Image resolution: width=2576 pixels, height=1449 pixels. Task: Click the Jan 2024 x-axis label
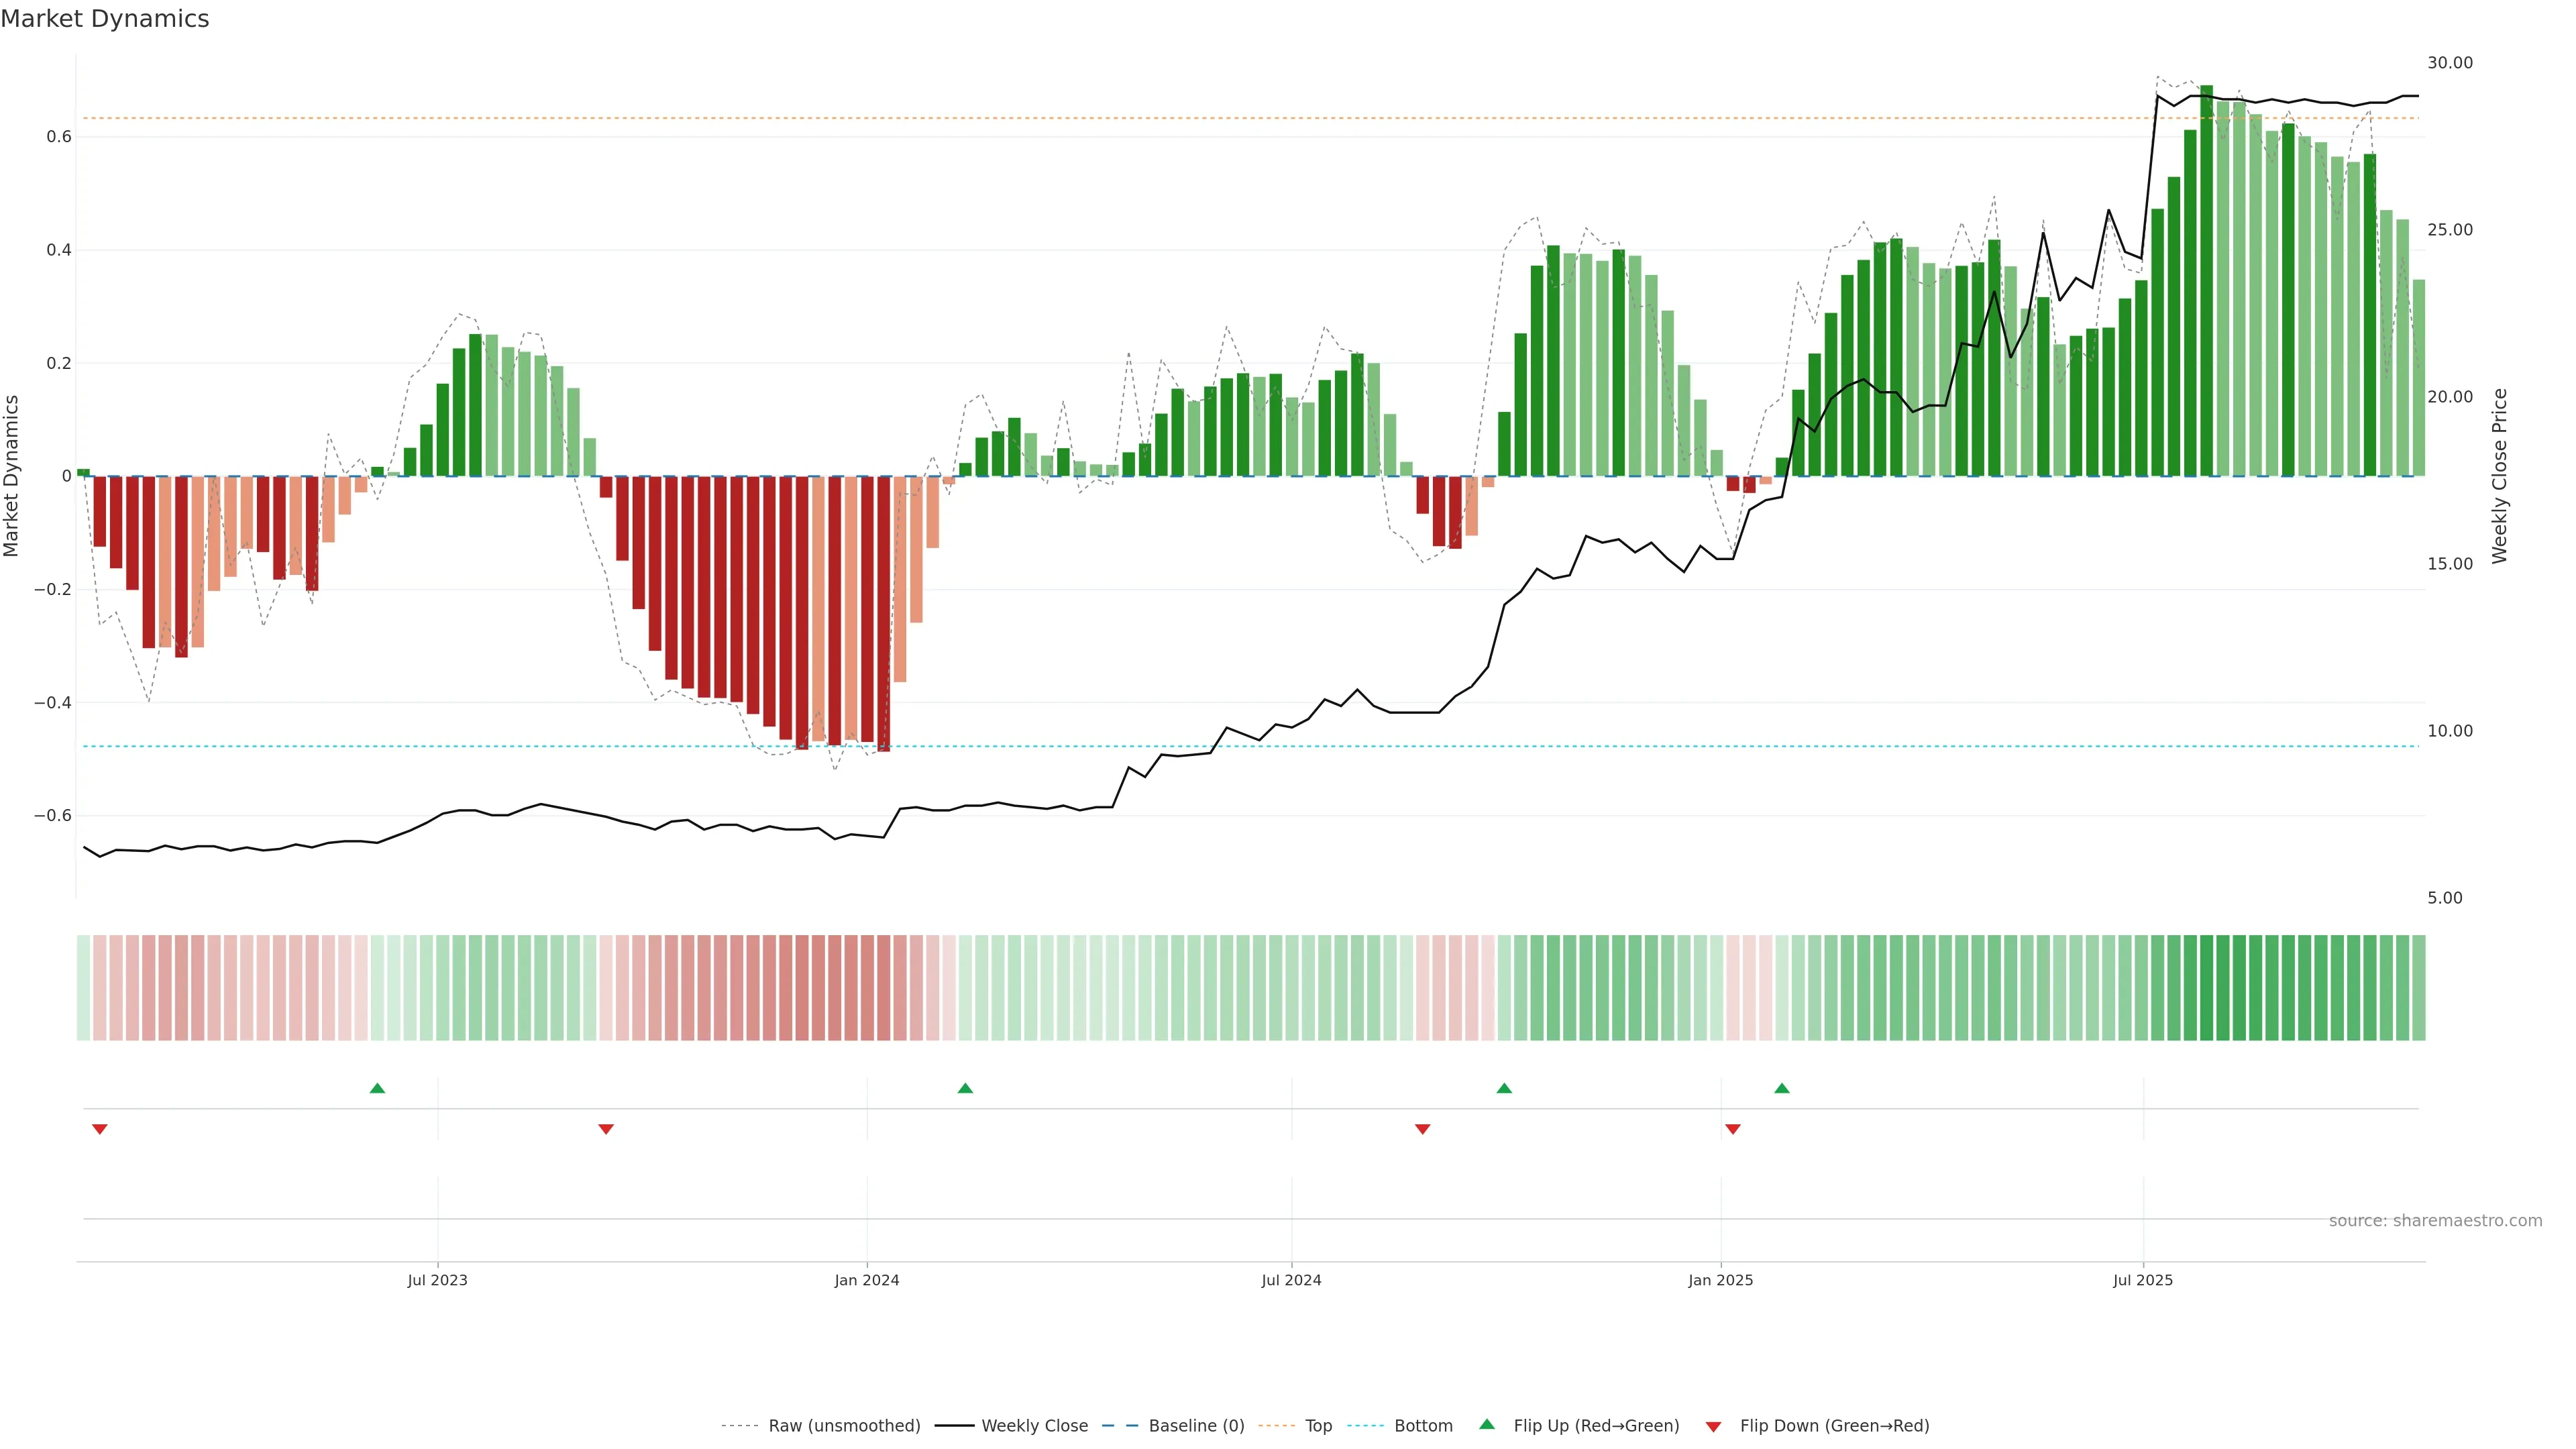pyautogui.click(x=867, y=1280)
